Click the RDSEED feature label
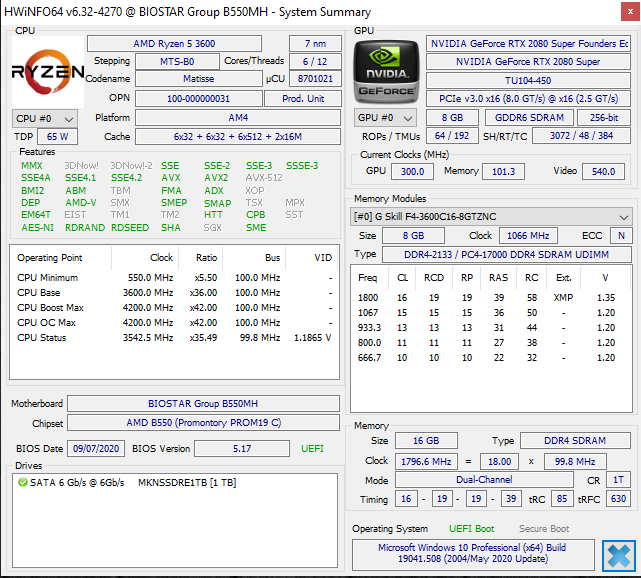 coord(130,228)
